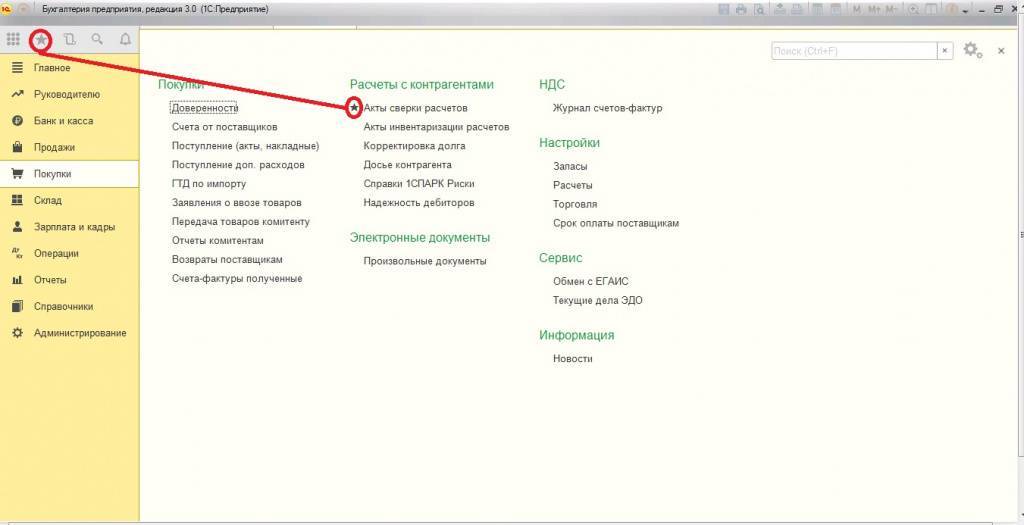Viewport: 1024px width, 525px height.
Task: Open the sections grid menu icon
Action: coord(13,40)
